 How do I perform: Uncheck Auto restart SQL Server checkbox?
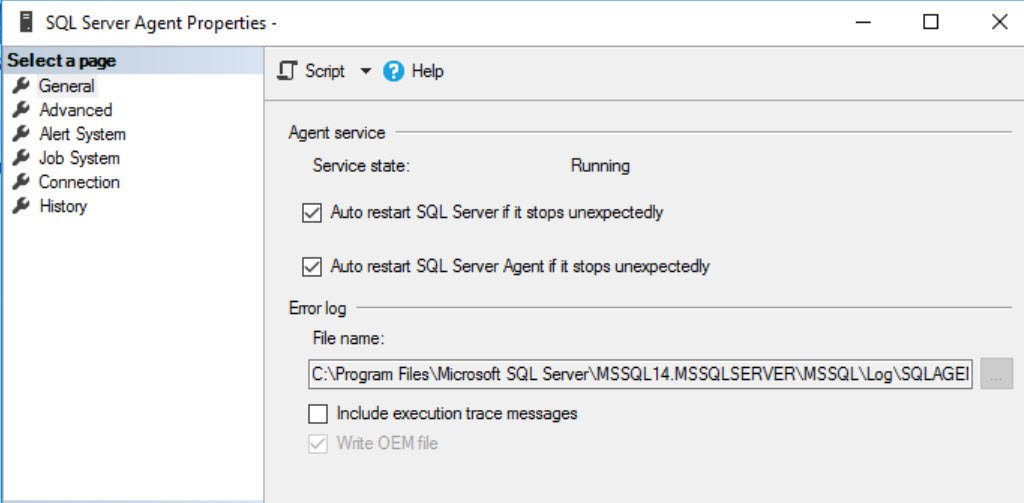pyautogui.click(x=312, y=213)
